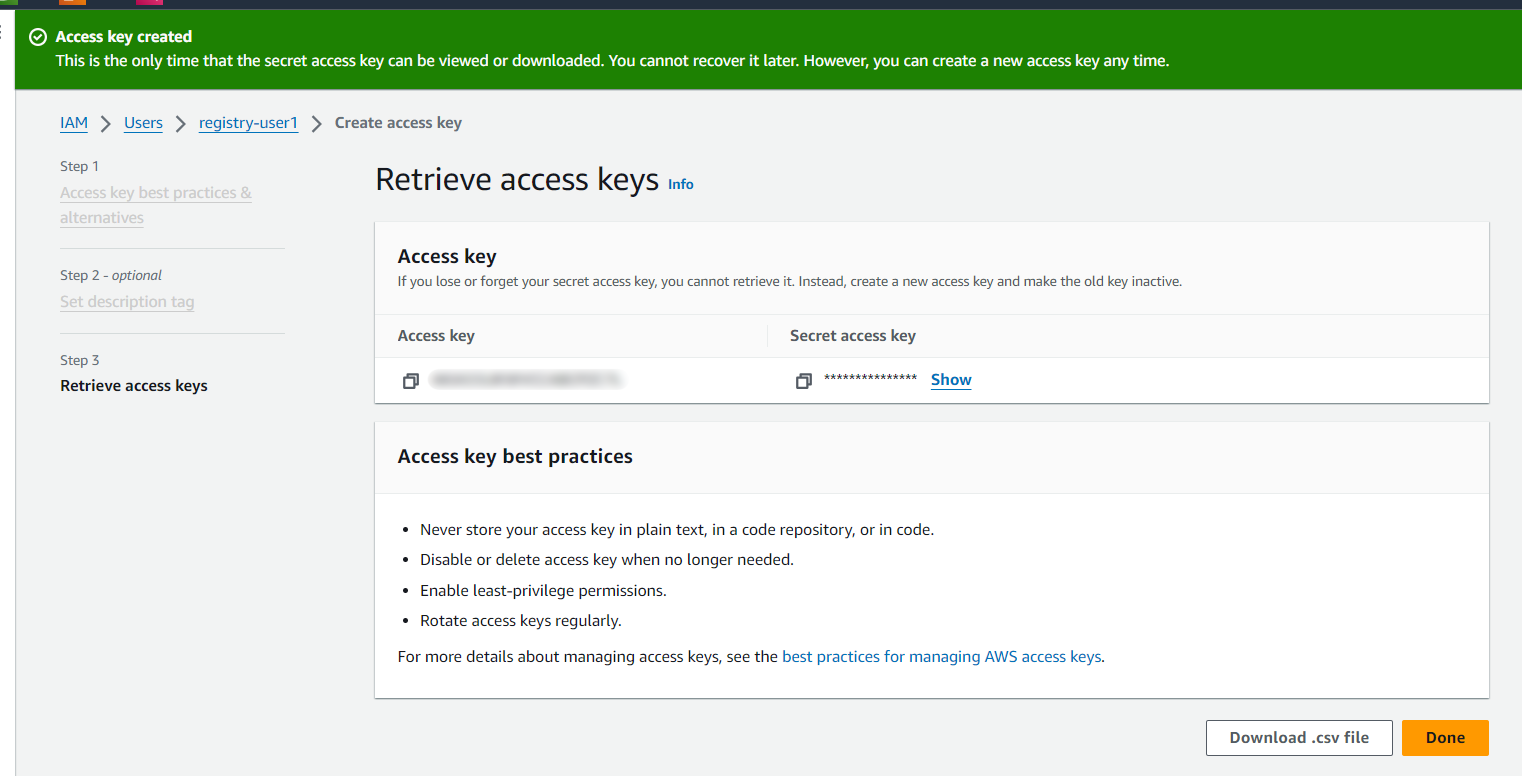Image resolution: width=1522 pixels, height=776 pixels.
Task: Open best practices for managing AWS access keys
Action: pyautogui.click(x=941, y=657)
